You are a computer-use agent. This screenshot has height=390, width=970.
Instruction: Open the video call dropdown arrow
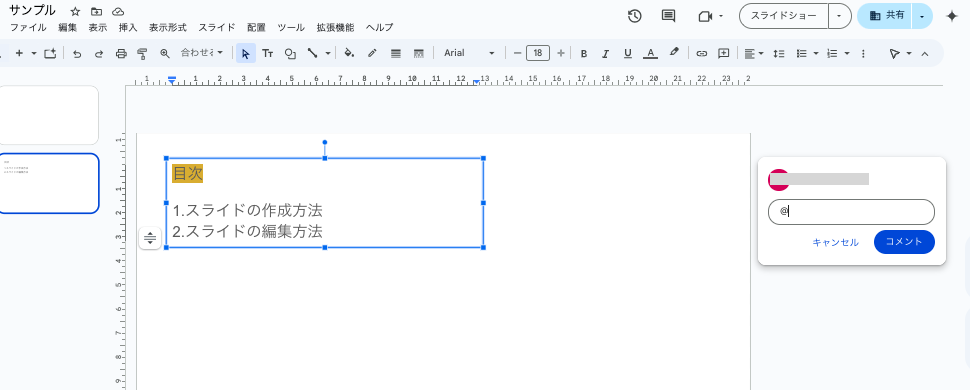(721, 16)
